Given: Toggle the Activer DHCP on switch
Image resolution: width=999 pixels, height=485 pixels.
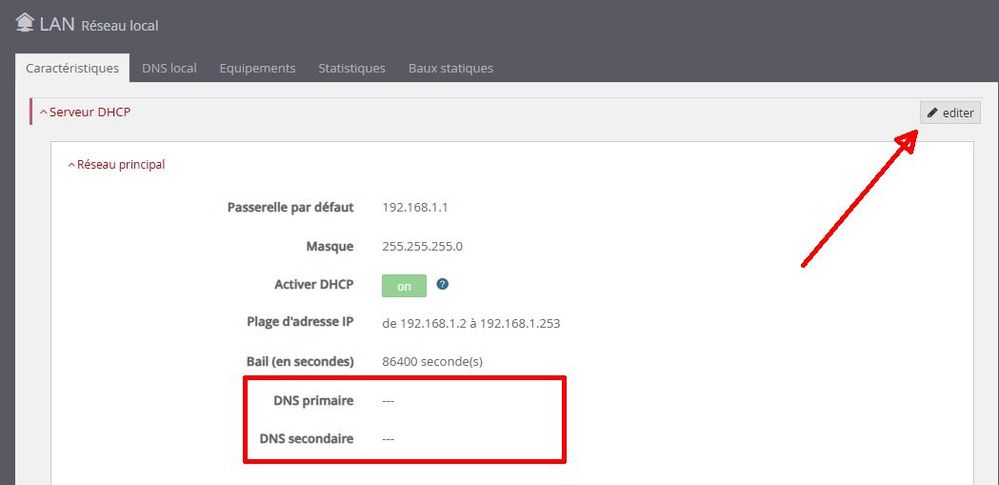Looking at the screenshot, I should 404,286.
